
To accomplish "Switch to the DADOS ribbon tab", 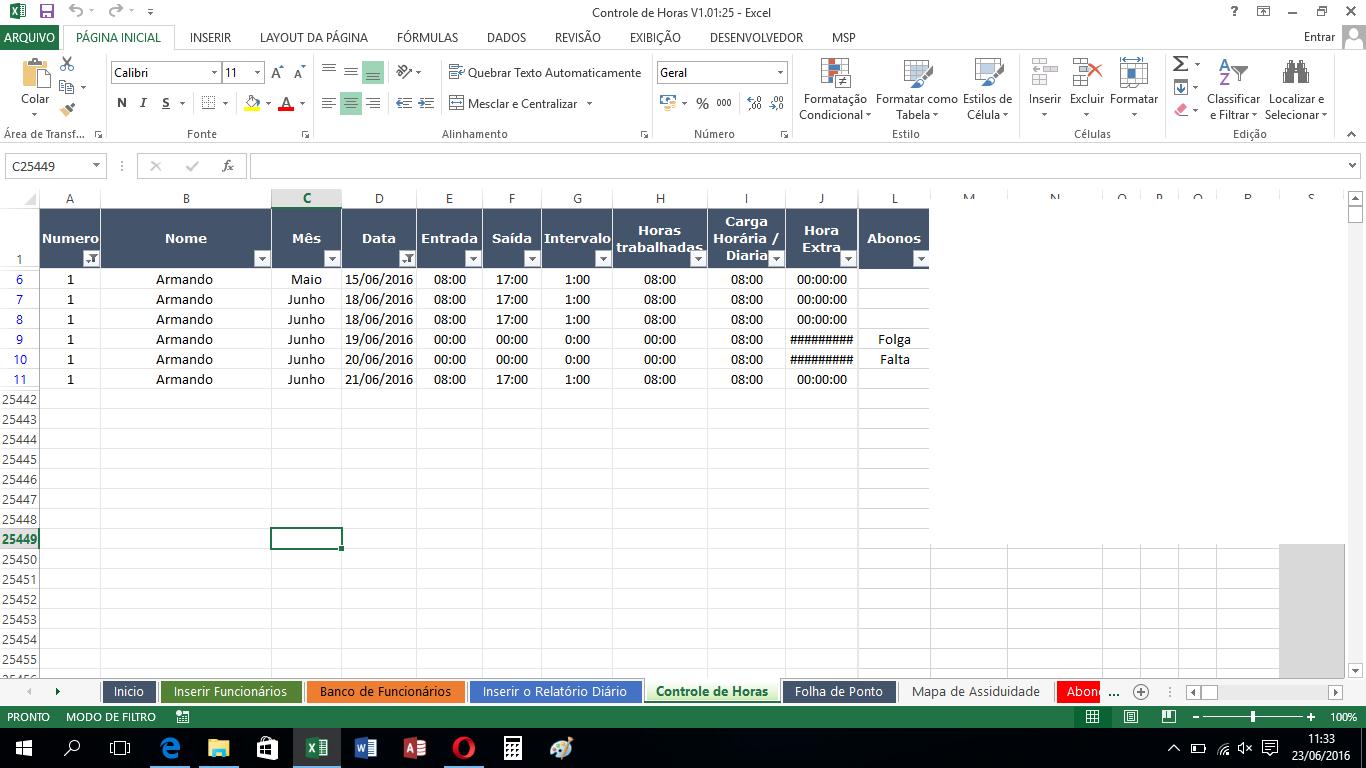I will 506,37.
